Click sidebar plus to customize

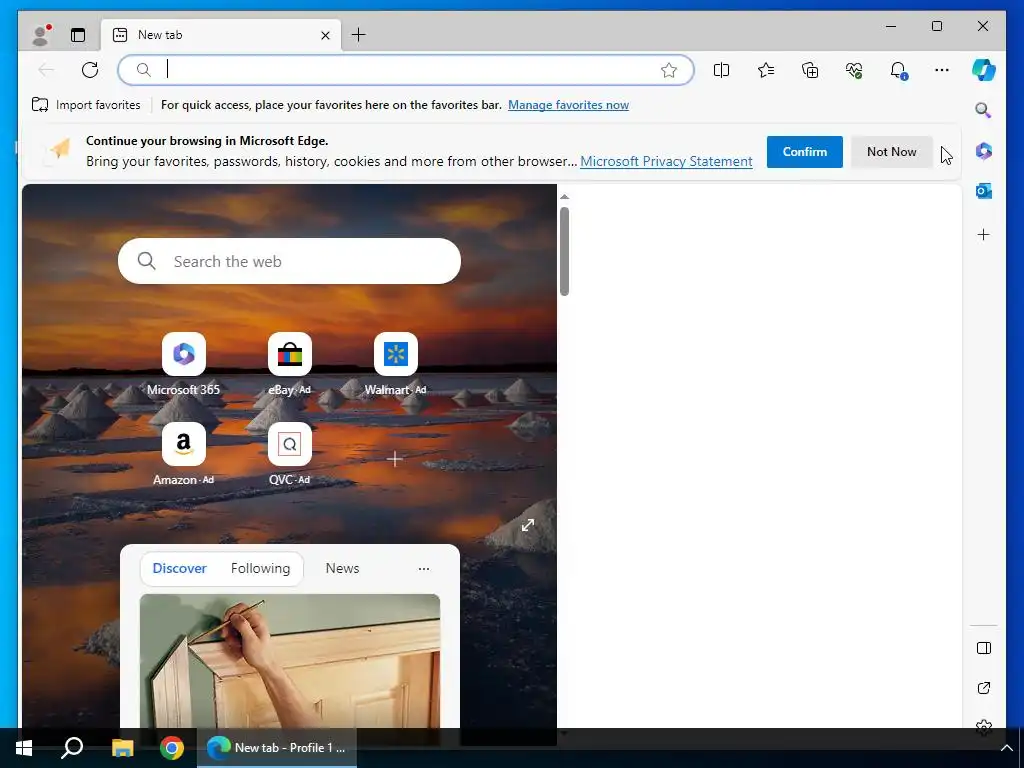[x=984, y=234]
